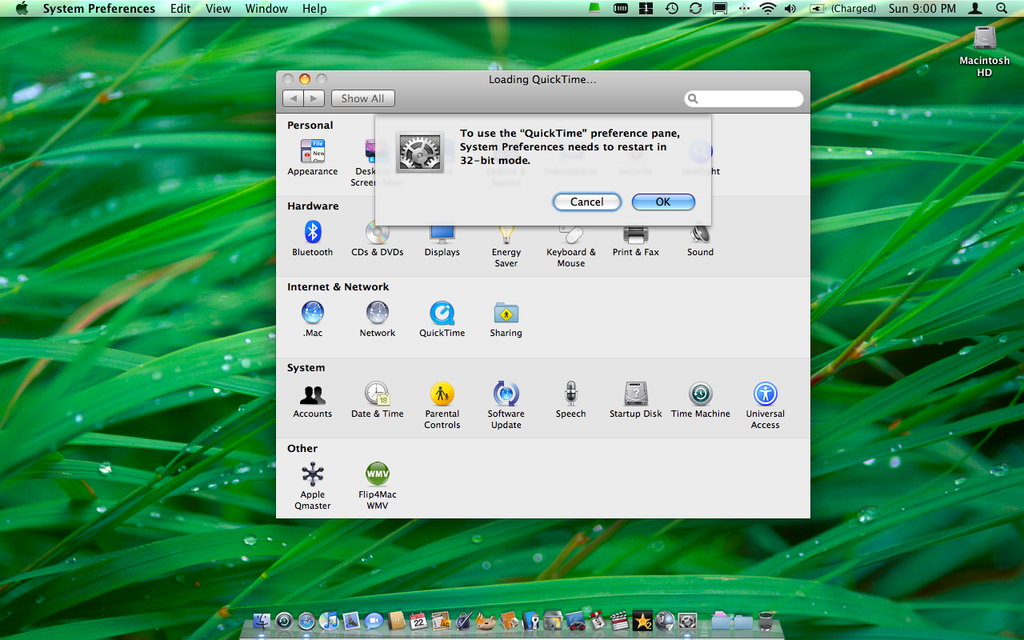
Task: Open the Edit menu
Action: (180, 8)
